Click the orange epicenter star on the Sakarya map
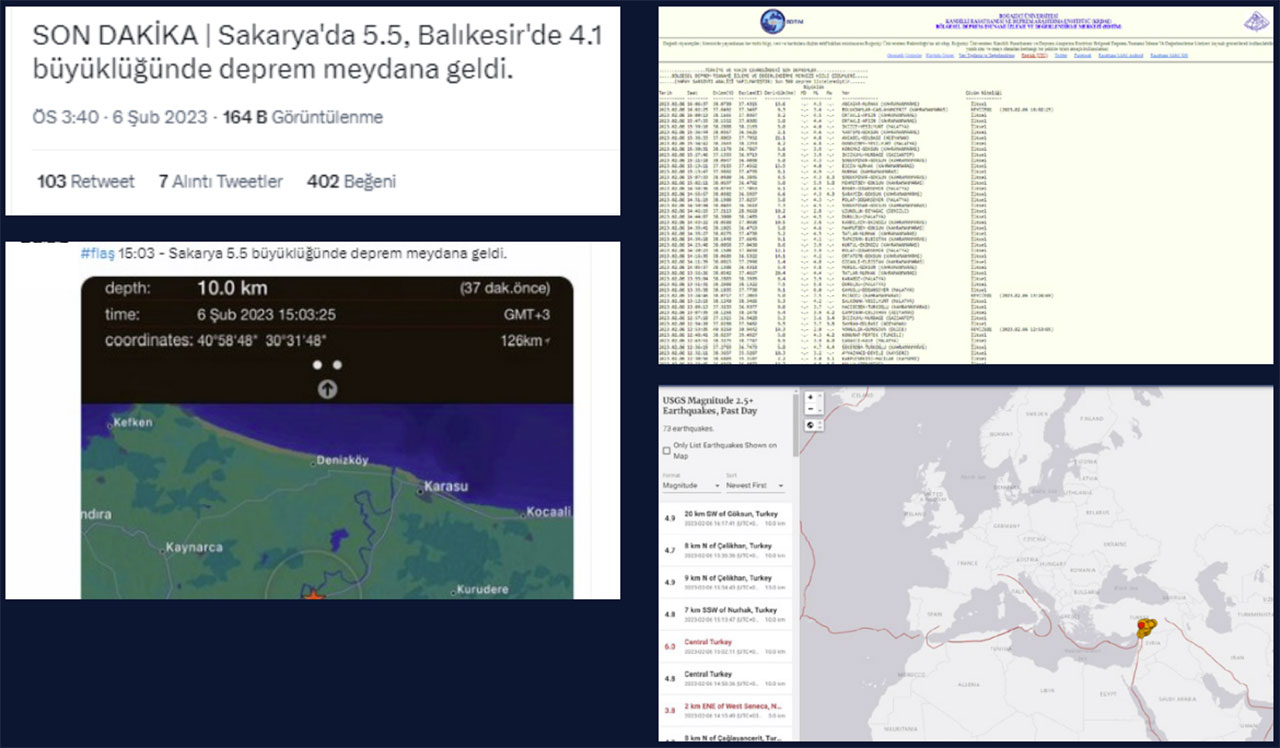Viewport: 1280px width, 748px height. tap(314, 595)
